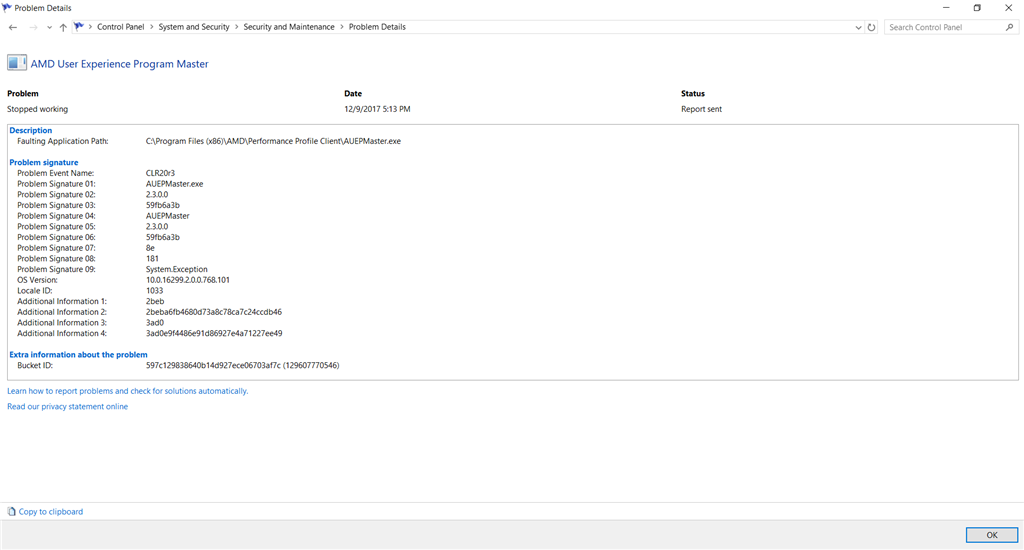Click Extra information about the problem heading
The height and width of the screenshot is (550, 1024).
point(78,355)
